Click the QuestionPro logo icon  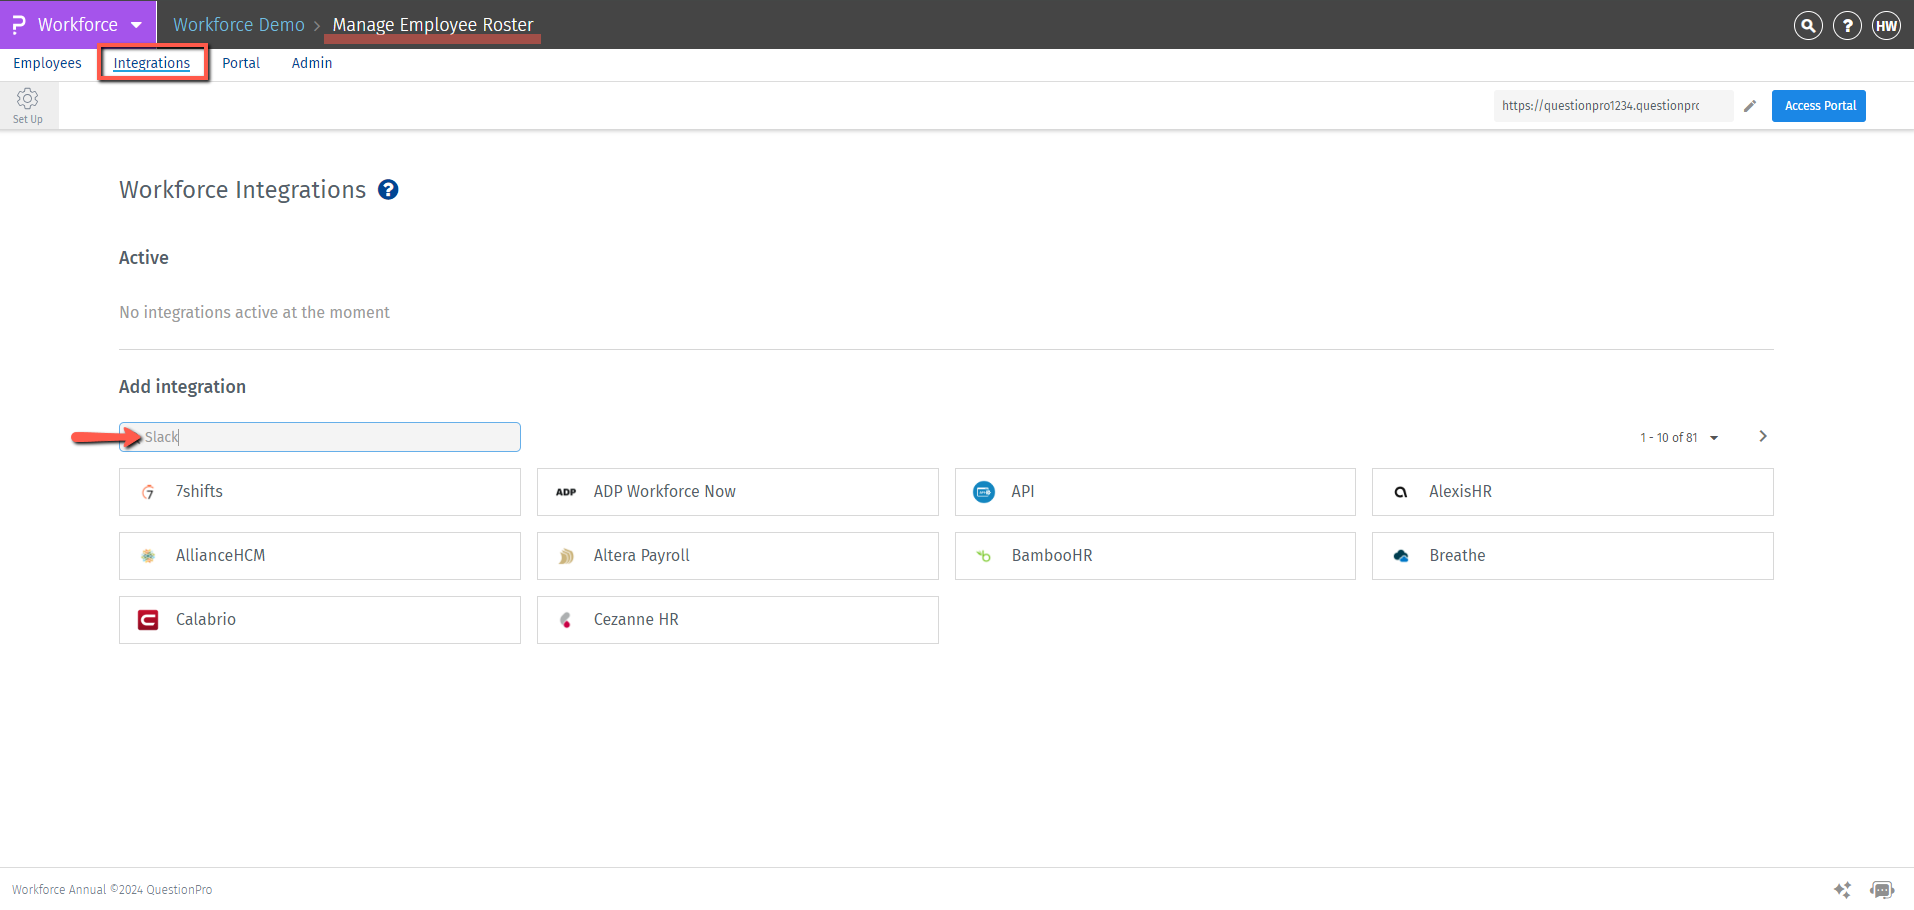click(x=19, y=25)
